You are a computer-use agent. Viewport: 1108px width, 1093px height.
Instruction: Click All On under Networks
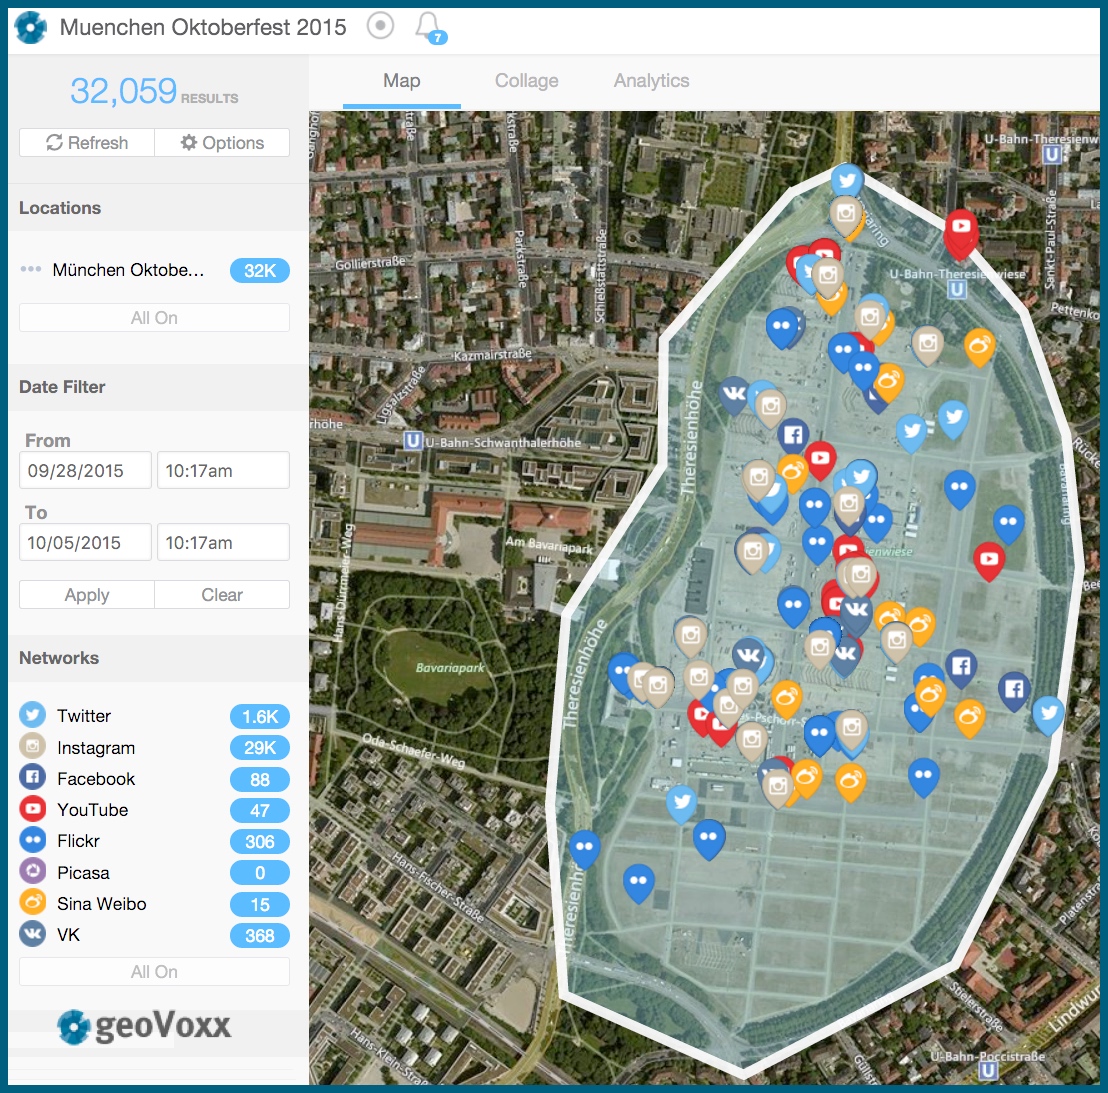[154, 971]
